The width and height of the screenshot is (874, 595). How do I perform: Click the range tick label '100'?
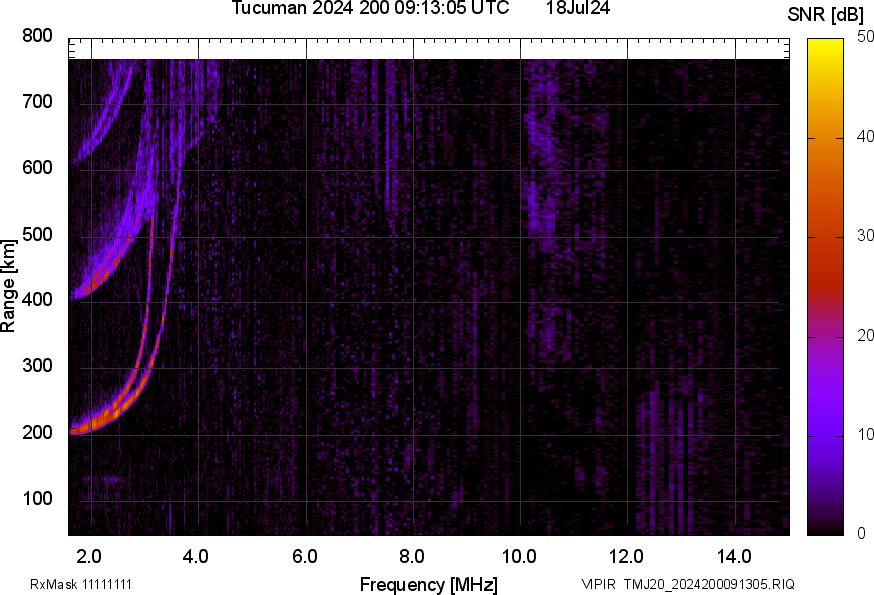(x=37, y=499)
